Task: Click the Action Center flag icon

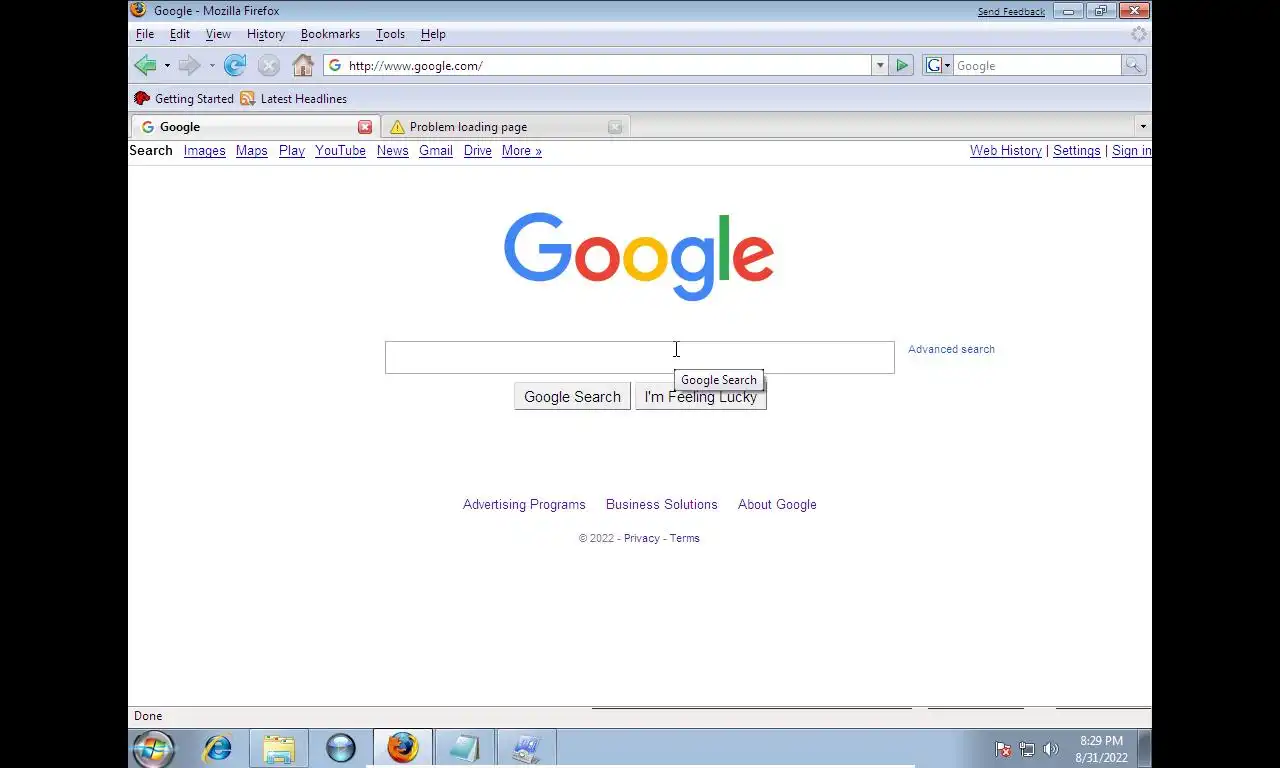Action: 1003,749
